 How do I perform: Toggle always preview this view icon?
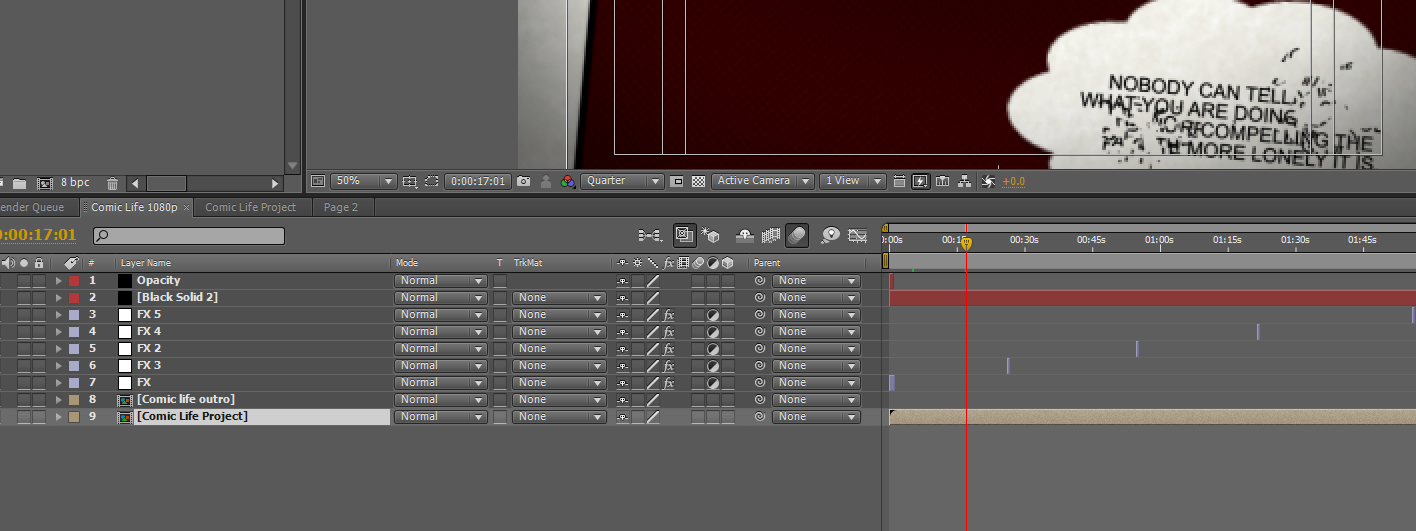point(317,181)
